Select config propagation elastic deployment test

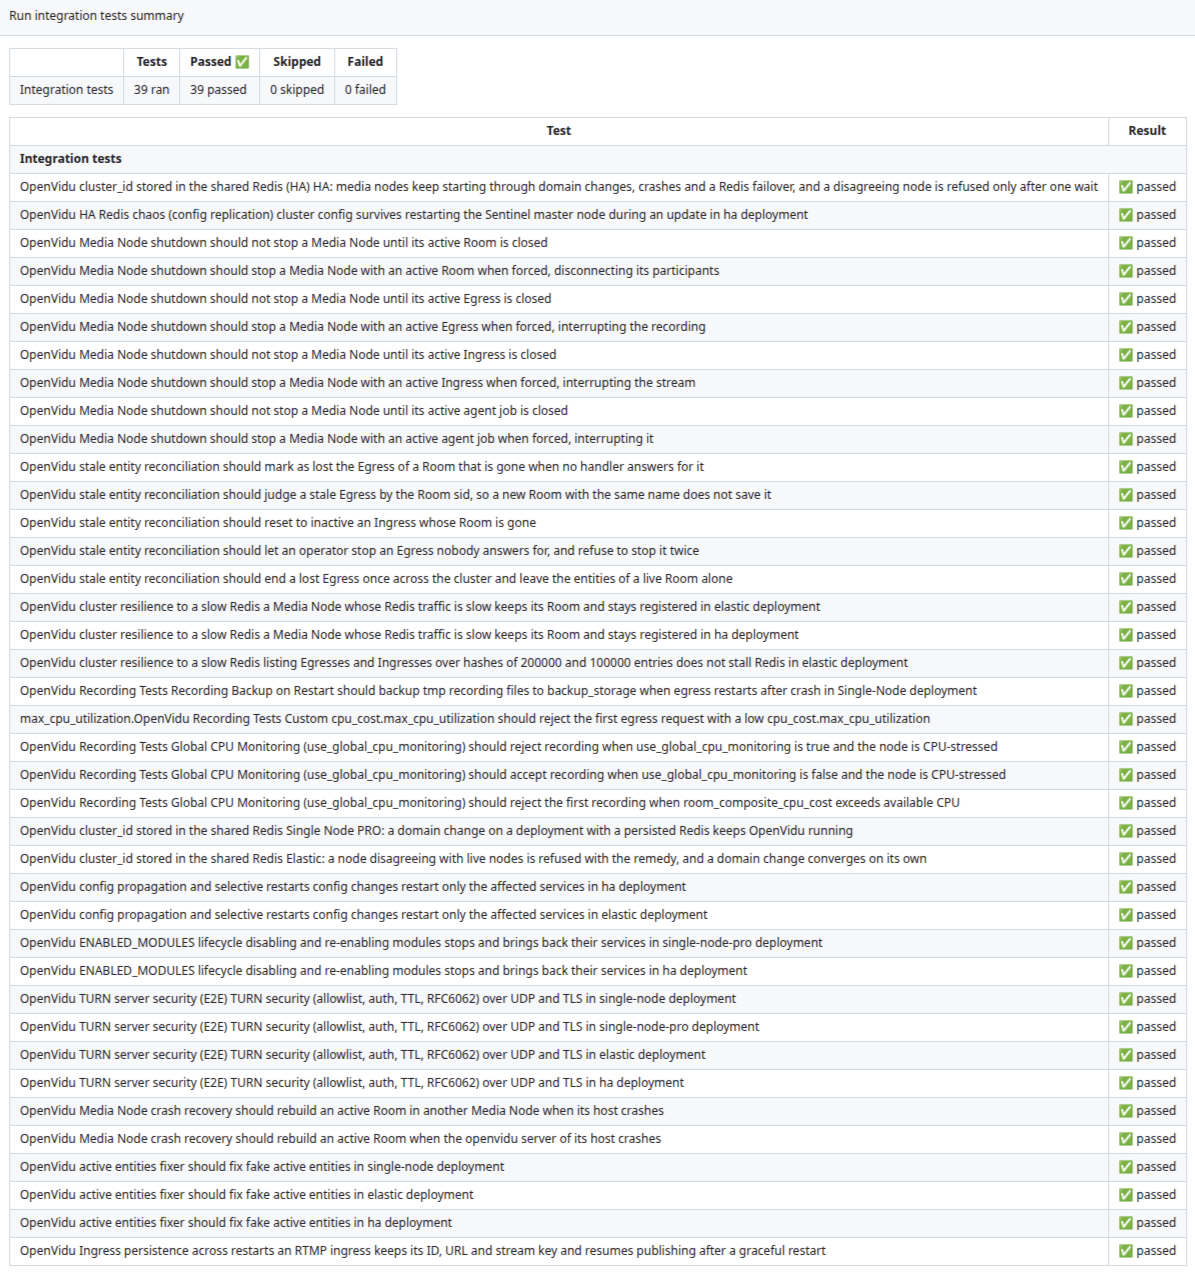point(364,915)
